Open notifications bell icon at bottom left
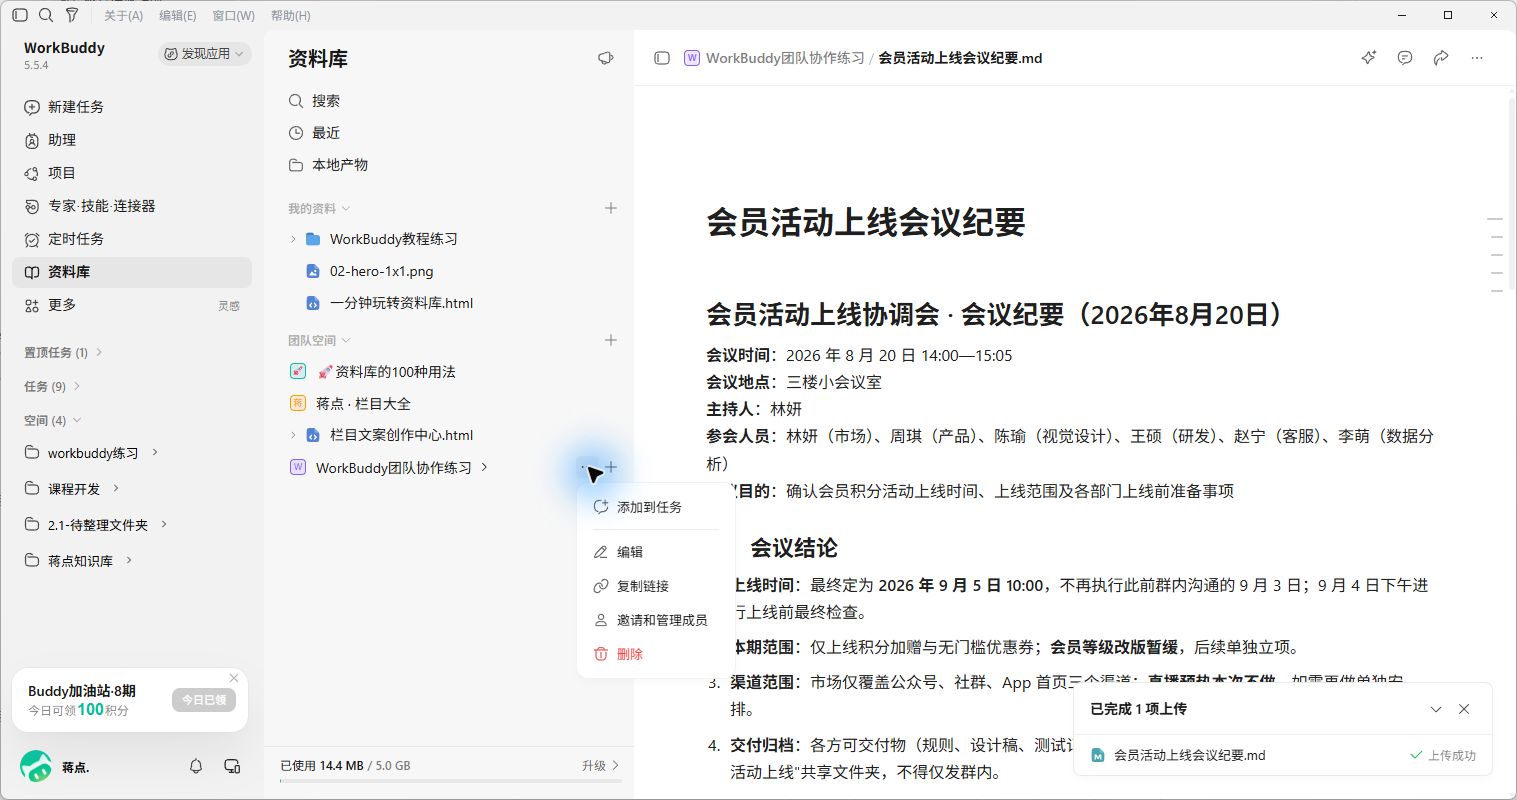 pos(196,766)
